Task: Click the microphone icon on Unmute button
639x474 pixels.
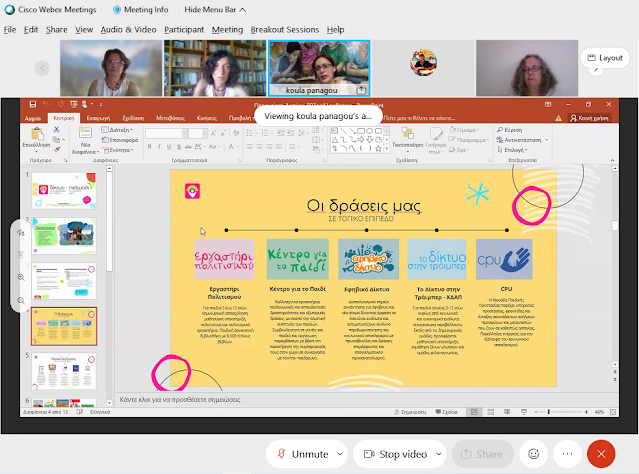Action: coord(284,454)
